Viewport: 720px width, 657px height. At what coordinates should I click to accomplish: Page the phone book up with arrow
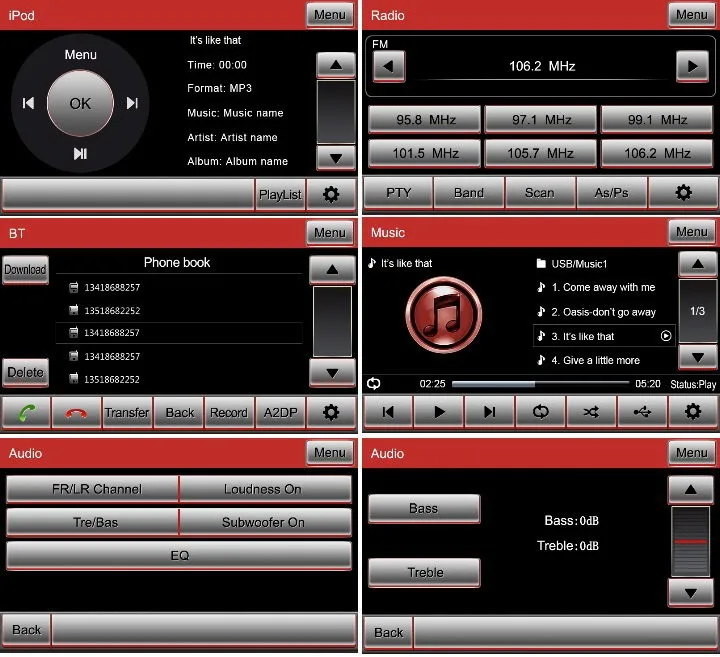pos(332,270)
